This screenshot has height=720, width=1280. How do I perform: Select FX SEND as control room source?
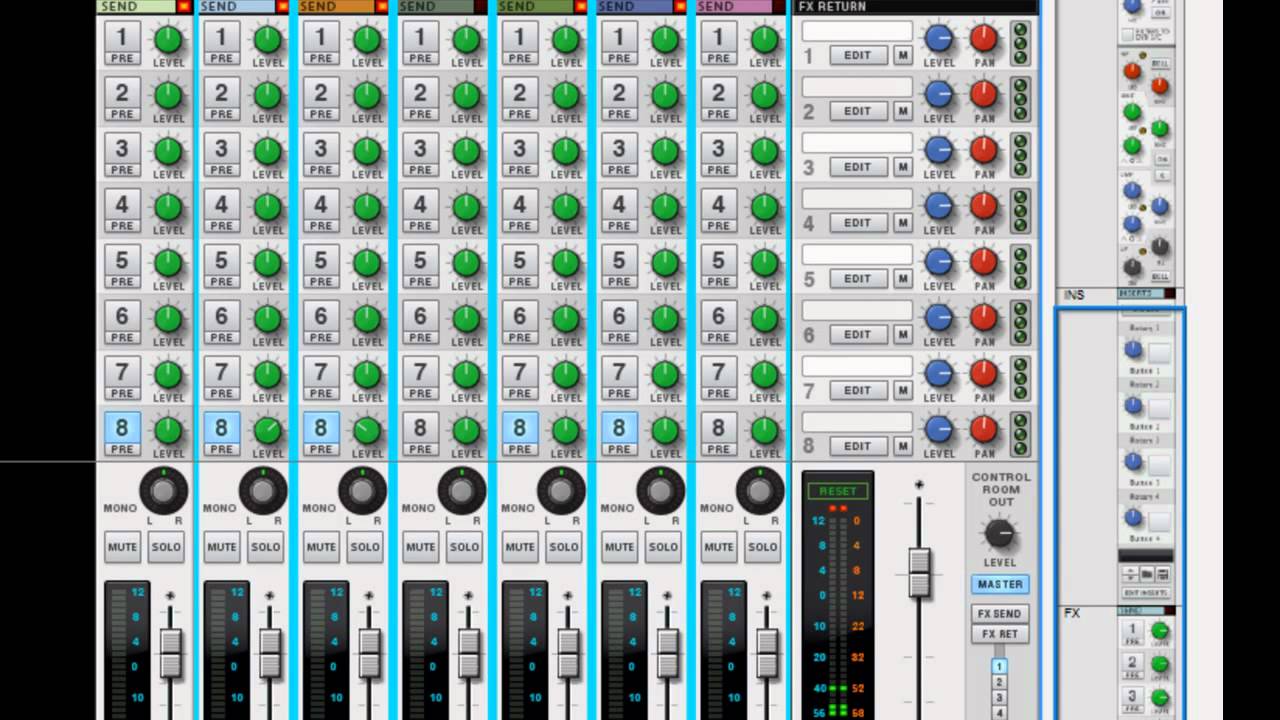999,613
